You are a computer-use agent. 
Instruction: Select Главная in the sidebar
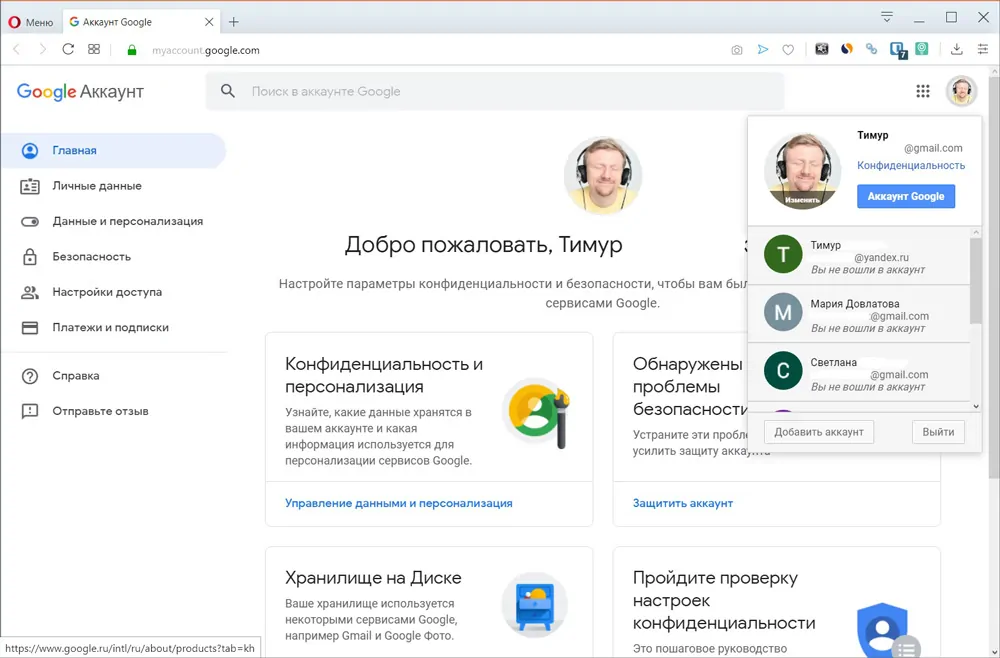pyautogui.click(x=114, y=150)
